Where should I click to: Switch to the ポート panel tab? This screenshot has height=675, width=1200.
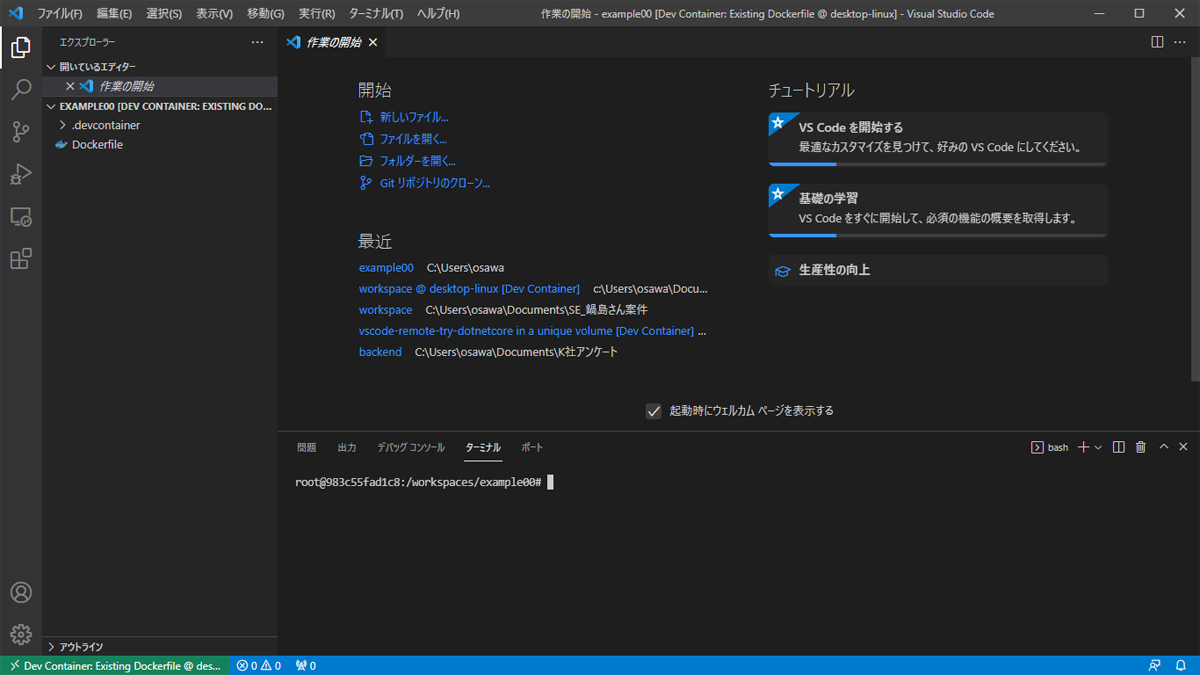532,447
